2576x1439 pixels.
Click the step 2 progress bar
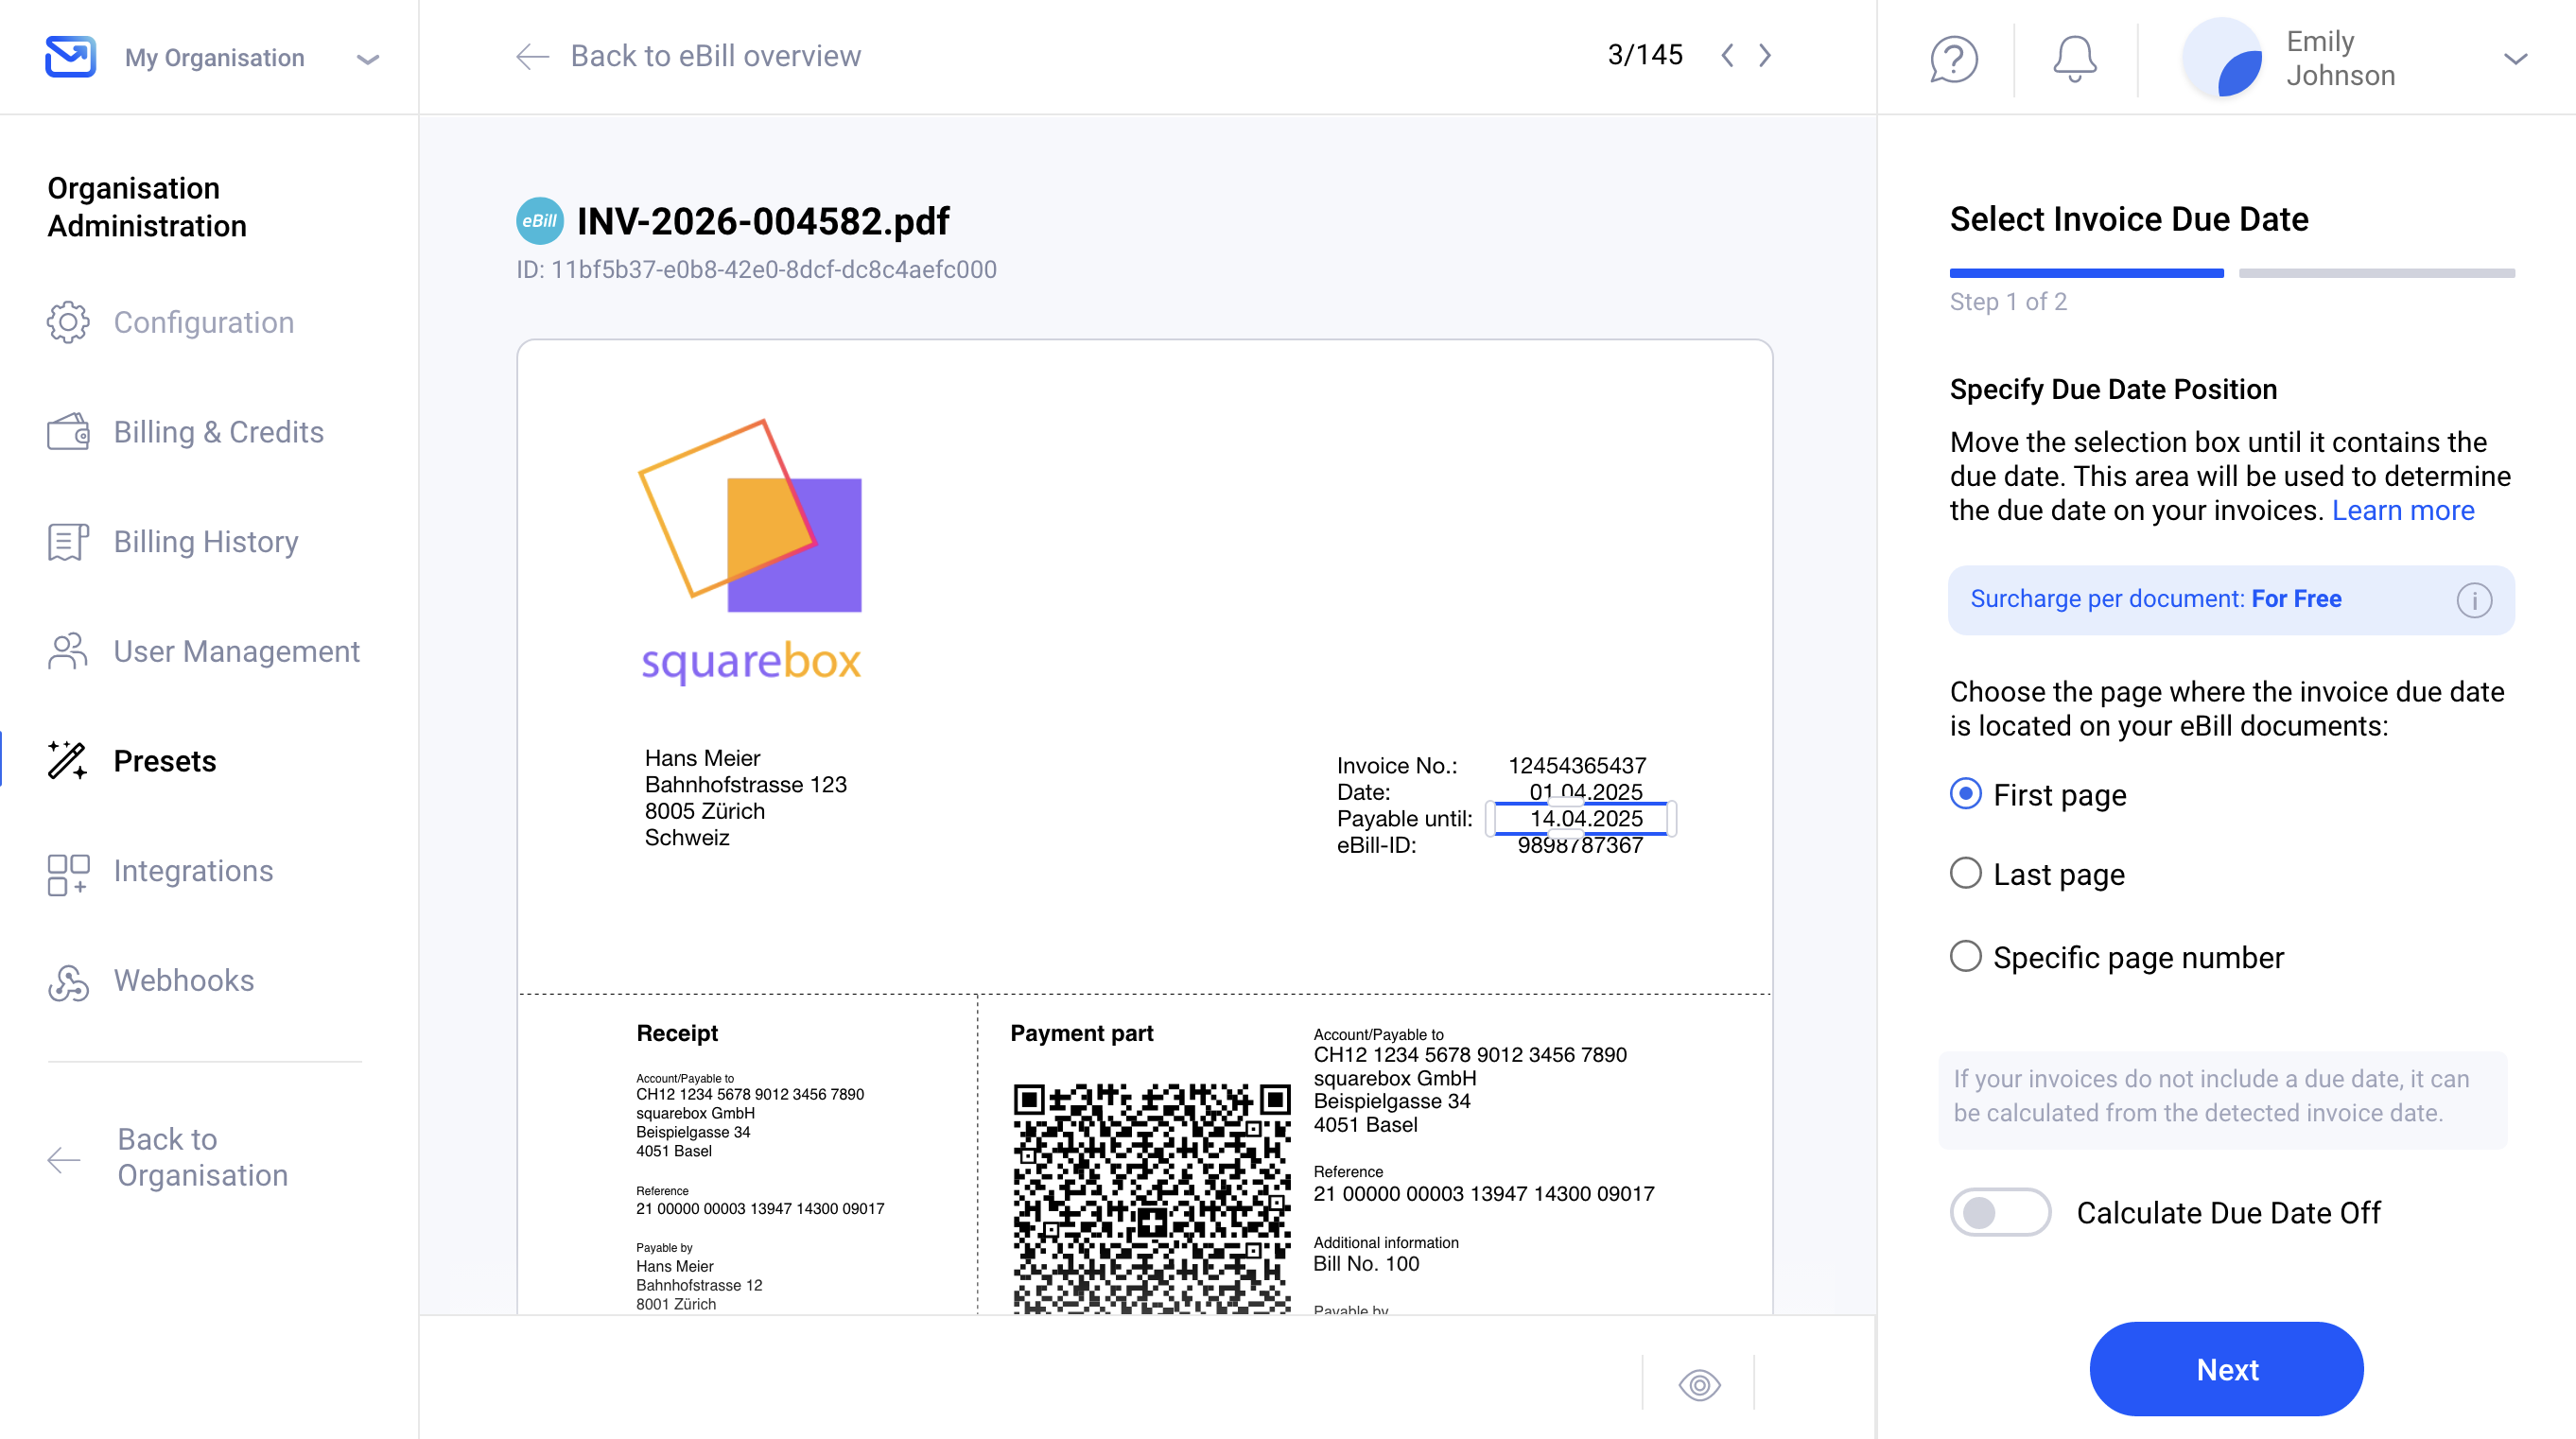click(x=2376, y=273)
